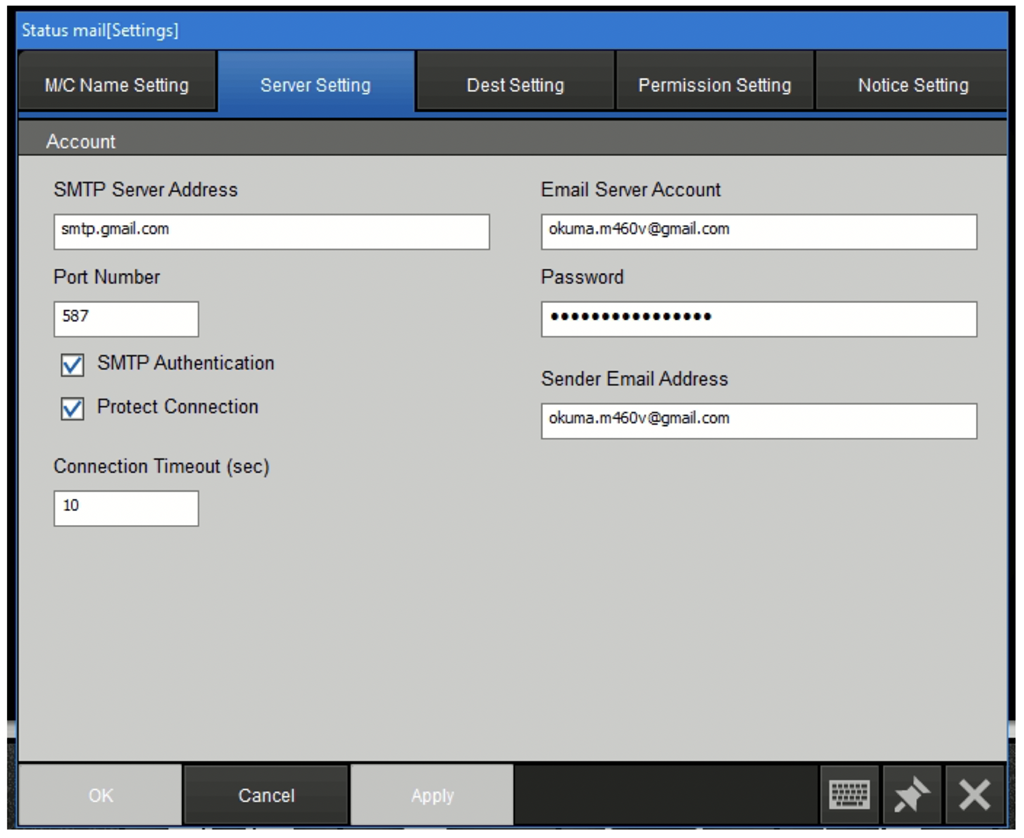Image resolution: width=1024 pixels, height=838 pixels.
Task: Edit the Connection Timeout value
Action: (x=125, y=508)
